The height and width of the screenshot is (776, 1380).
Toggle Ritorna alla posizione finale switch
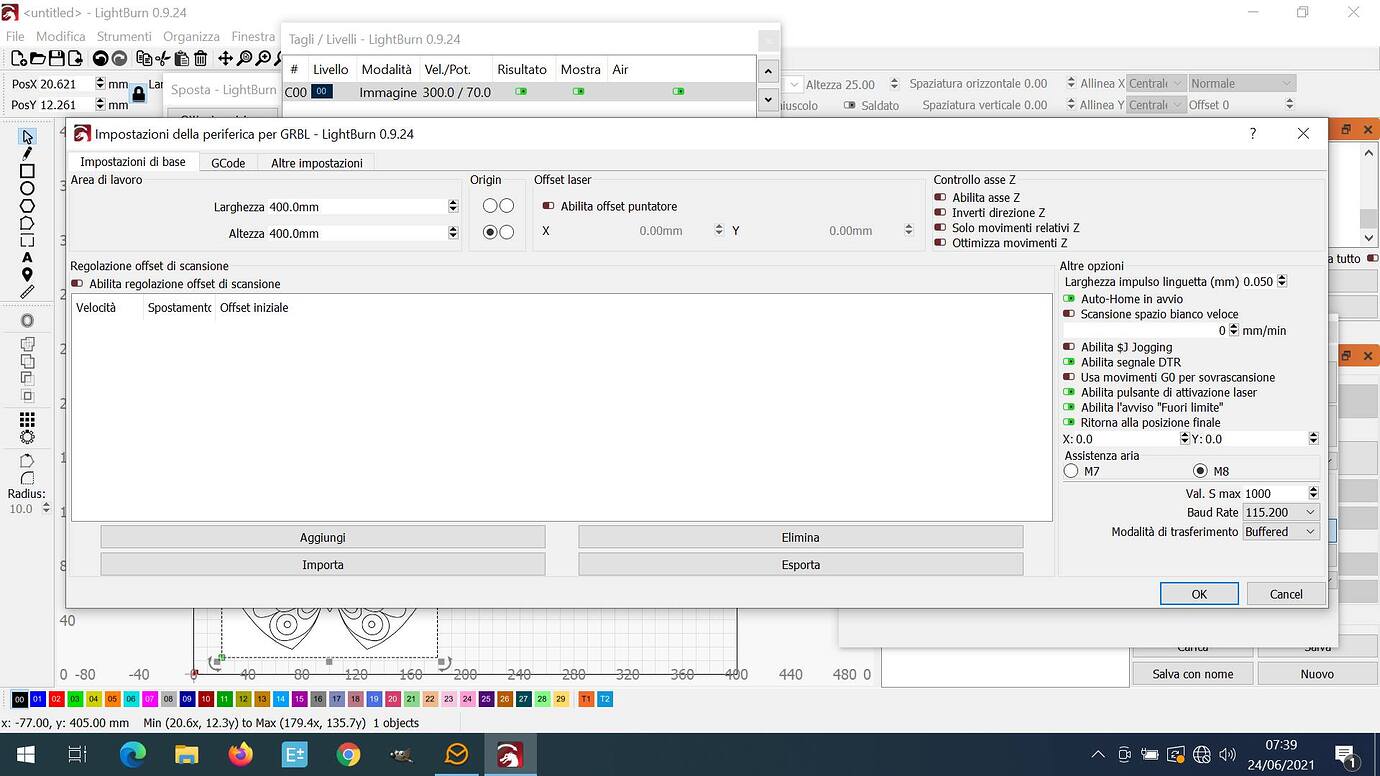[x=1069, y=422]
